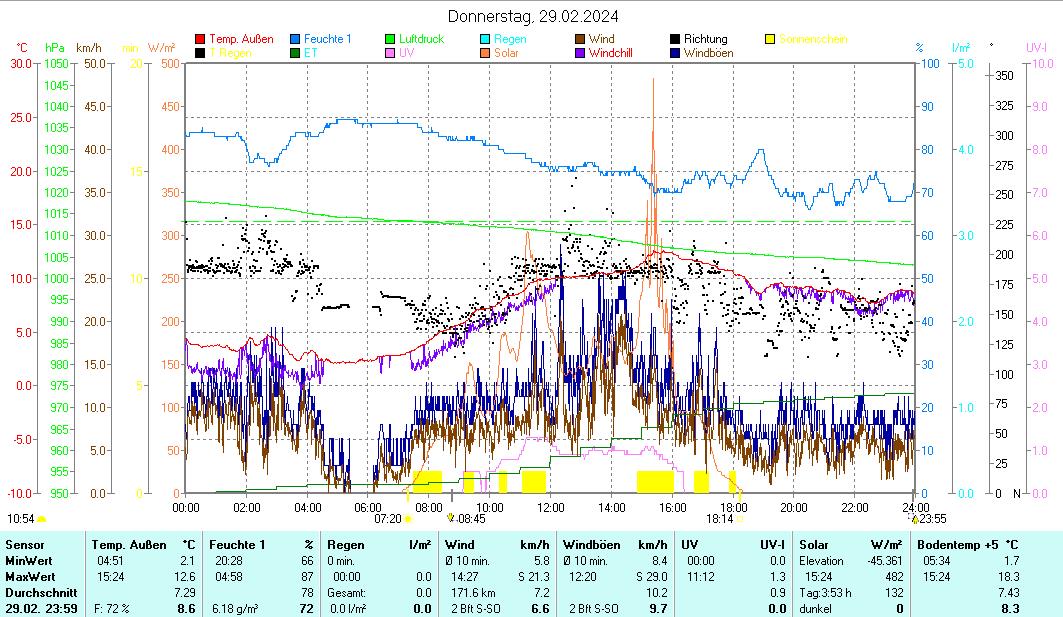Viewport: 1063px width, 617px height.
Task: Click the 171.6 km wind run value
Action: coord(473,593)
